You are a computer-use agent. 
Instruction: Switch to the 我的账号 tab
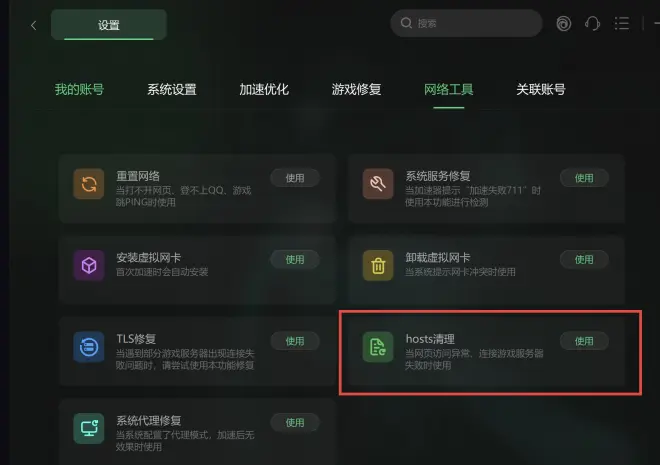point(79,89)
